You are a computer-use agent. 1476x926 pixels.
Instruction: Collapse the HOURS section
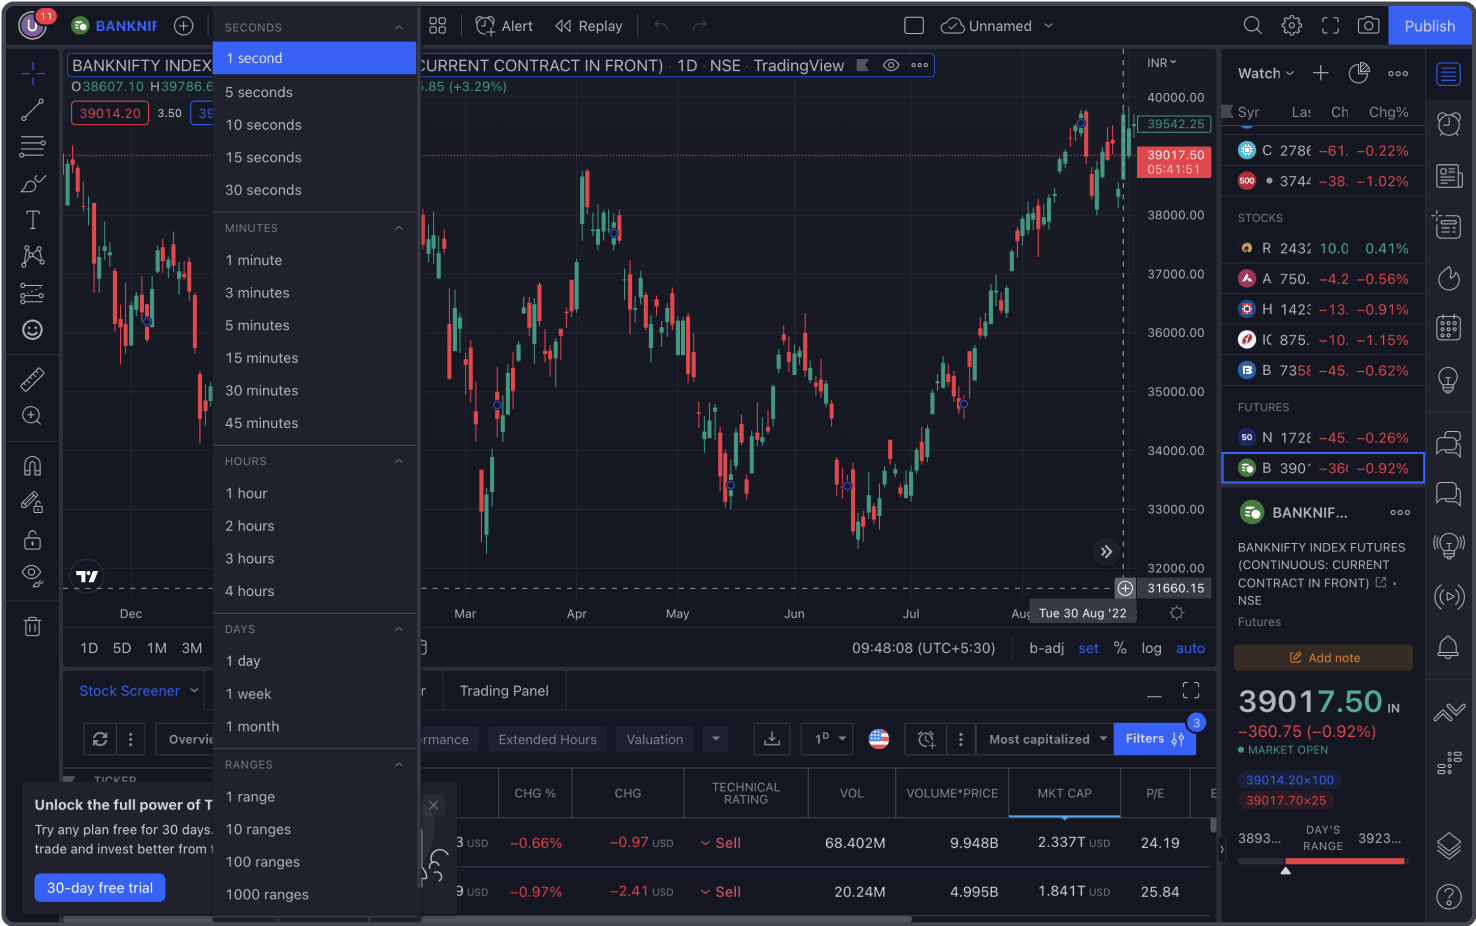pyautogui.click(x=399, y=461)
